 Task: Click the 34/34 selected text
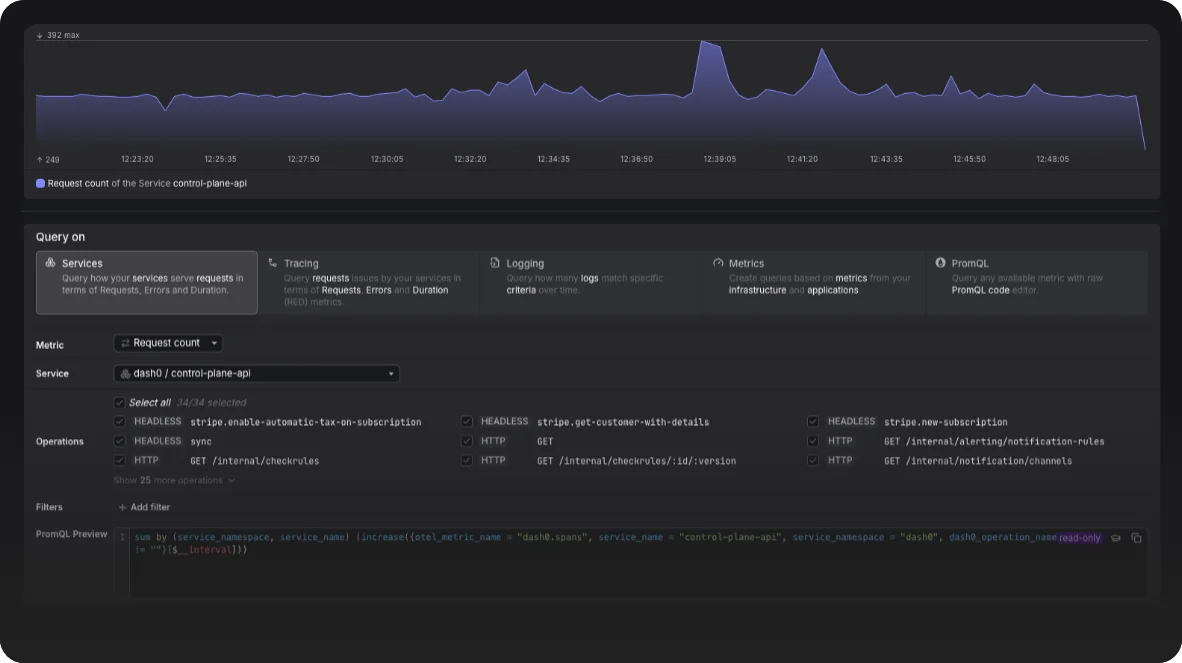[x=211, y=402]
